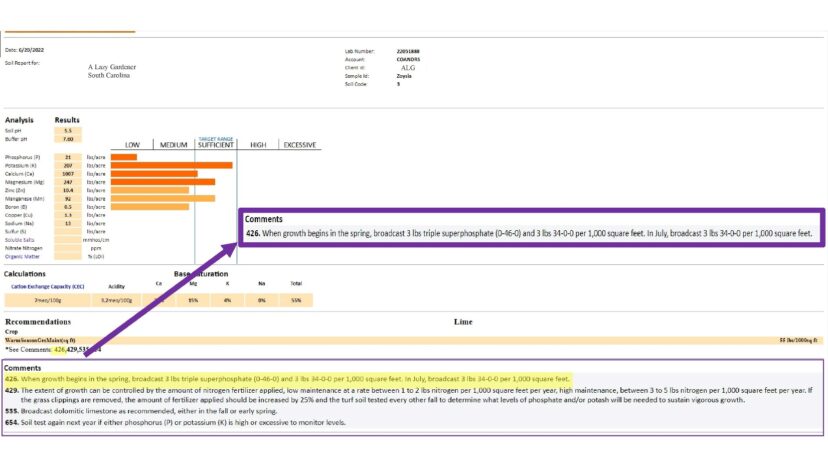Click the "A Lazy Gardener" report name
The height and width of the screenshot is (466, 828).
point(112,67)
